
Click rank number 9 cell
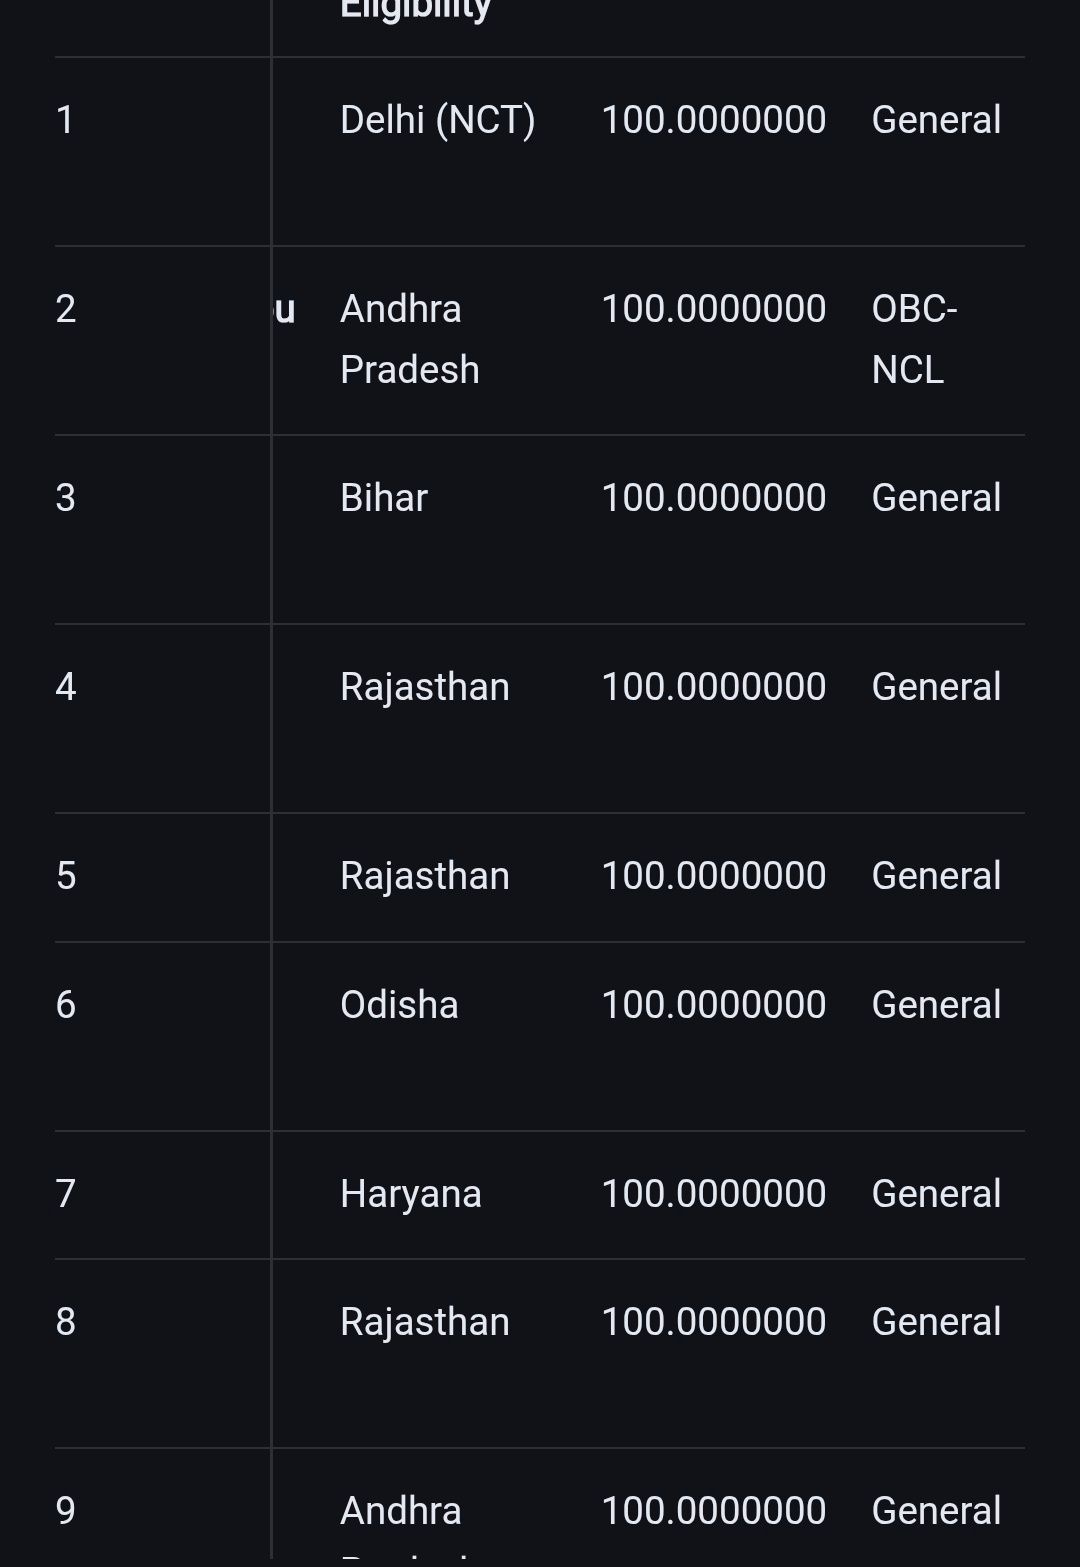[x=66, y=1510]
